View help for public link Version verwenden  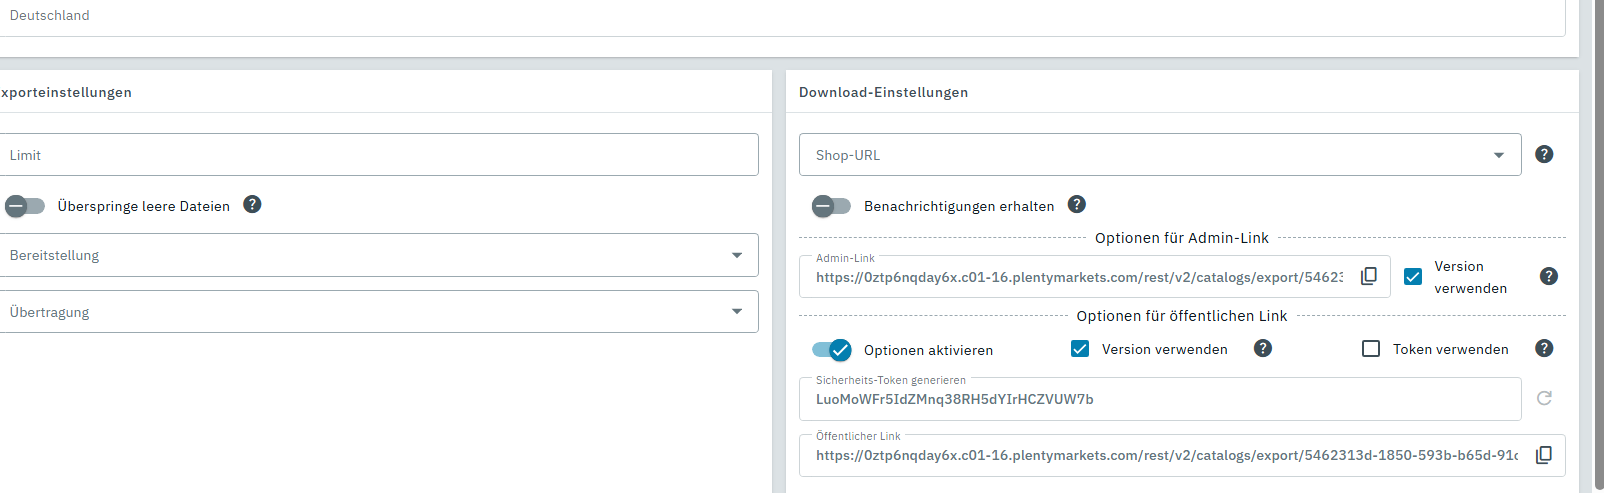1263,348
